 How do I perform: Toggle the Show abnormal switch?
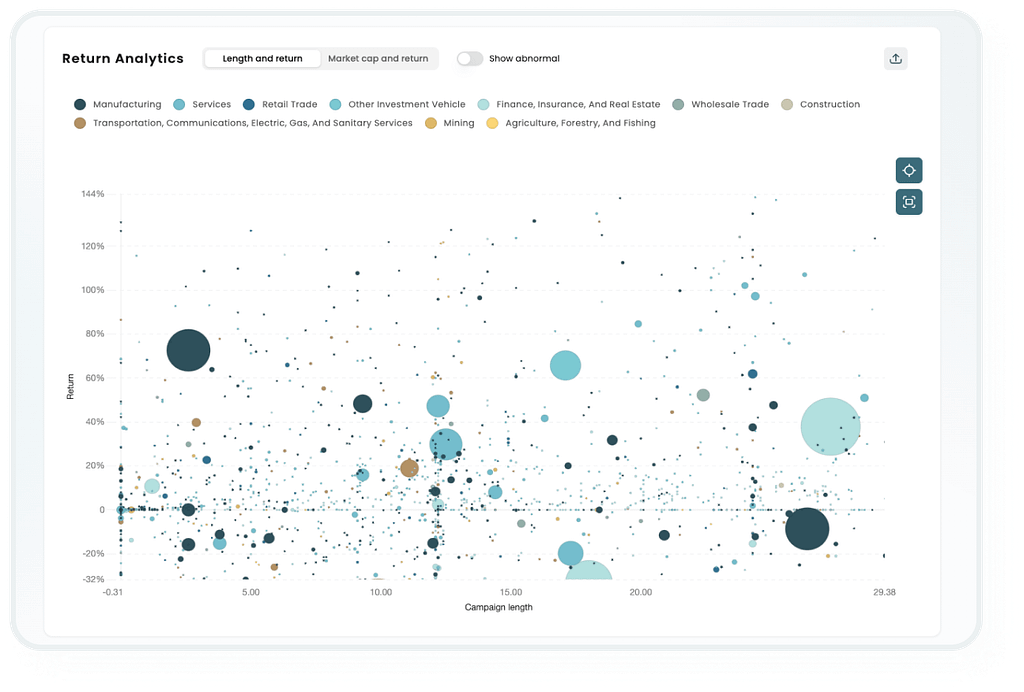pos(469,59)
